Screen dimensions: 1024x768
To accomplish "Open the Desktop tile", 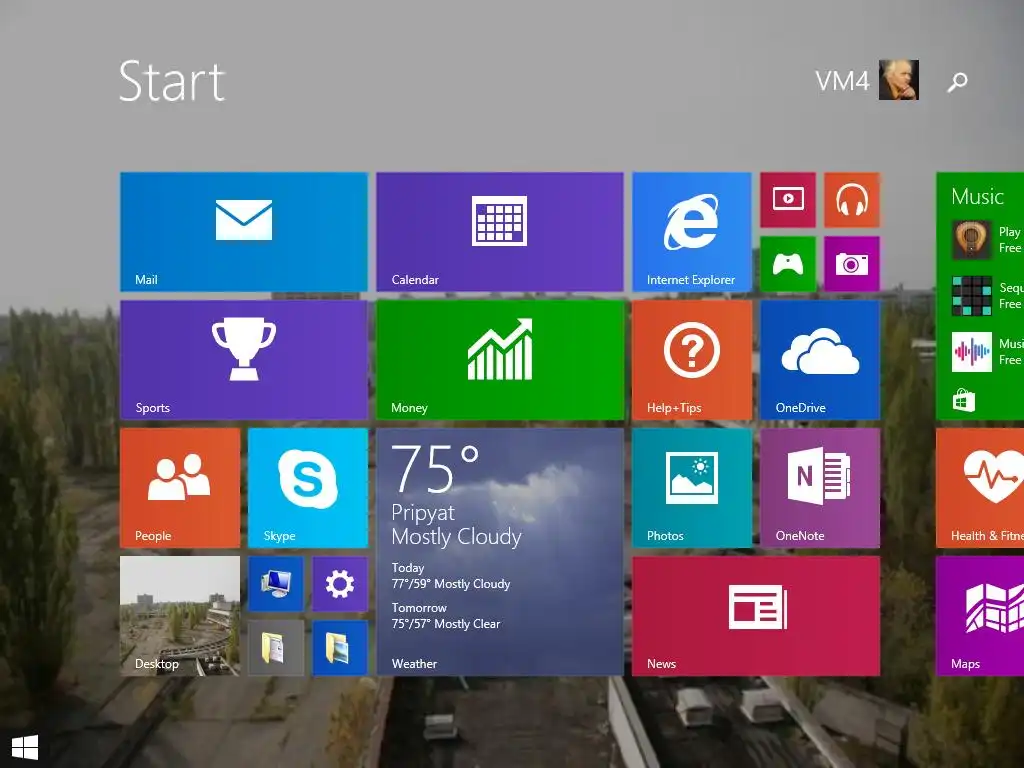I will tap(180, 616).
